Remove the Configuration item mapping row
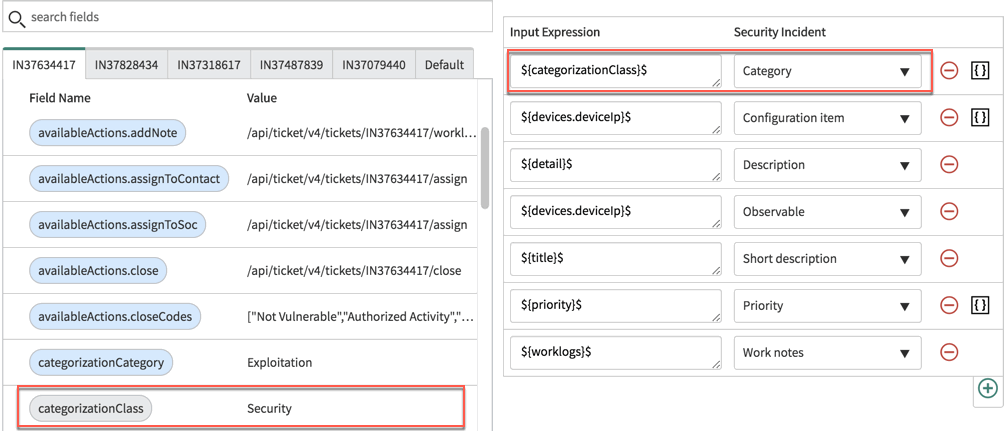1004x431 pixels. click(948, 118)
